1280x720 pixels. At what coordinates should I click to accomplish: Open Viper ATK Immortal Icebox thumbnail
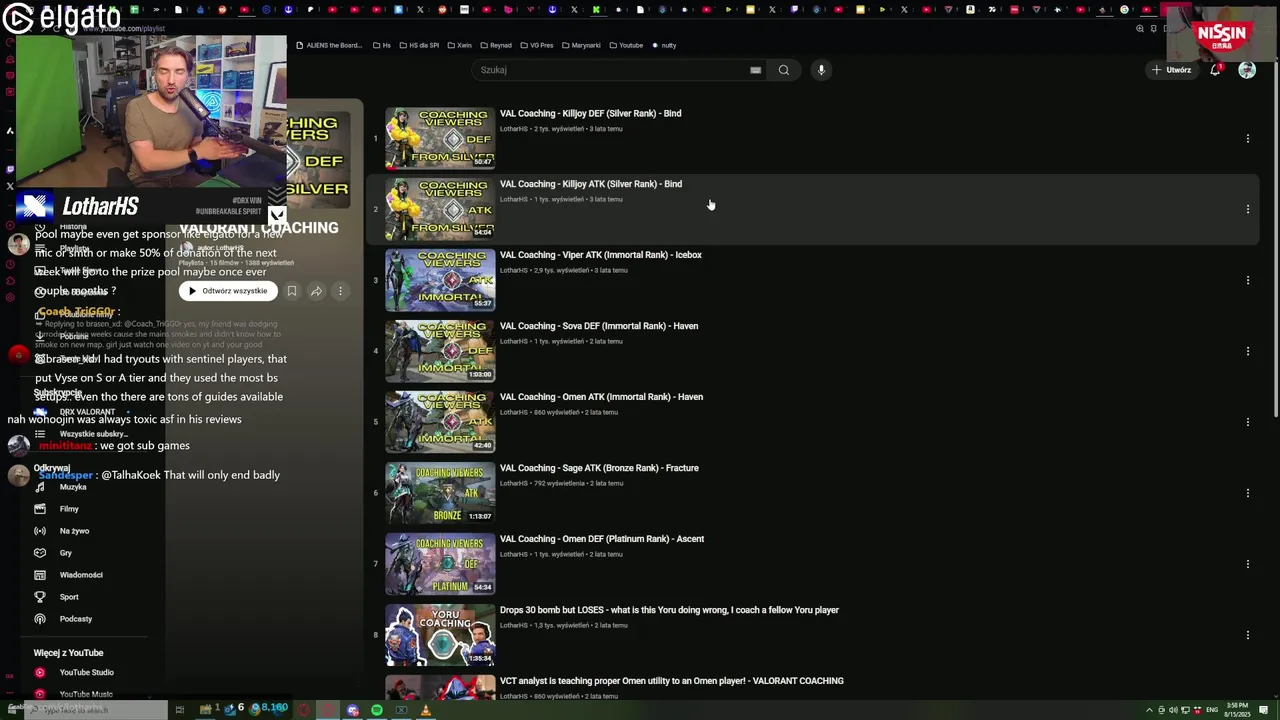(x=440, y=280)
